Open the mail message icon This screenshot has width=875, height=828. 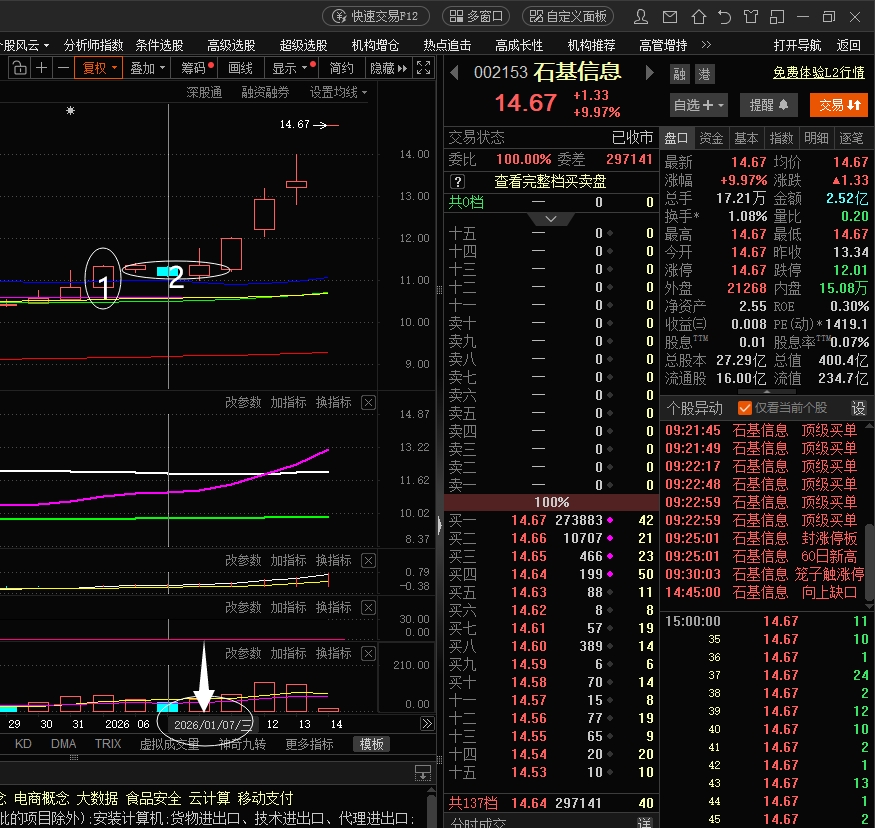[x=670, y=17]
